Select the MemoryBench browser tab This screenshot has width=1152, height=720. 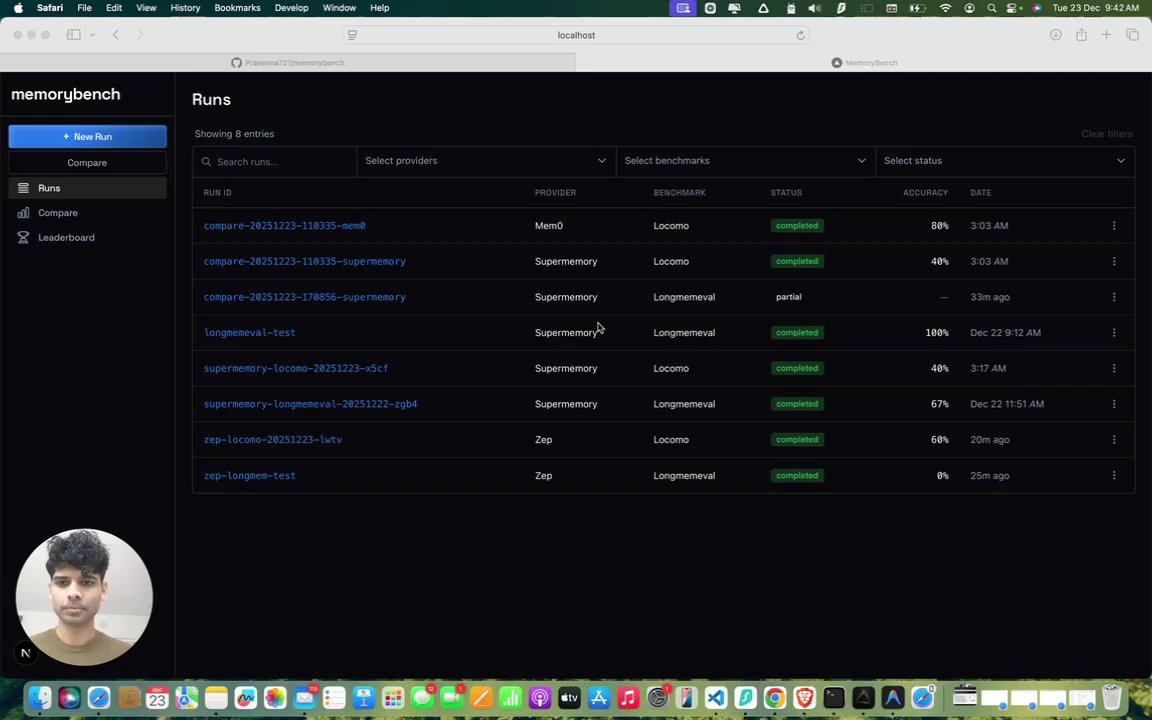click(x=864, y=62)
